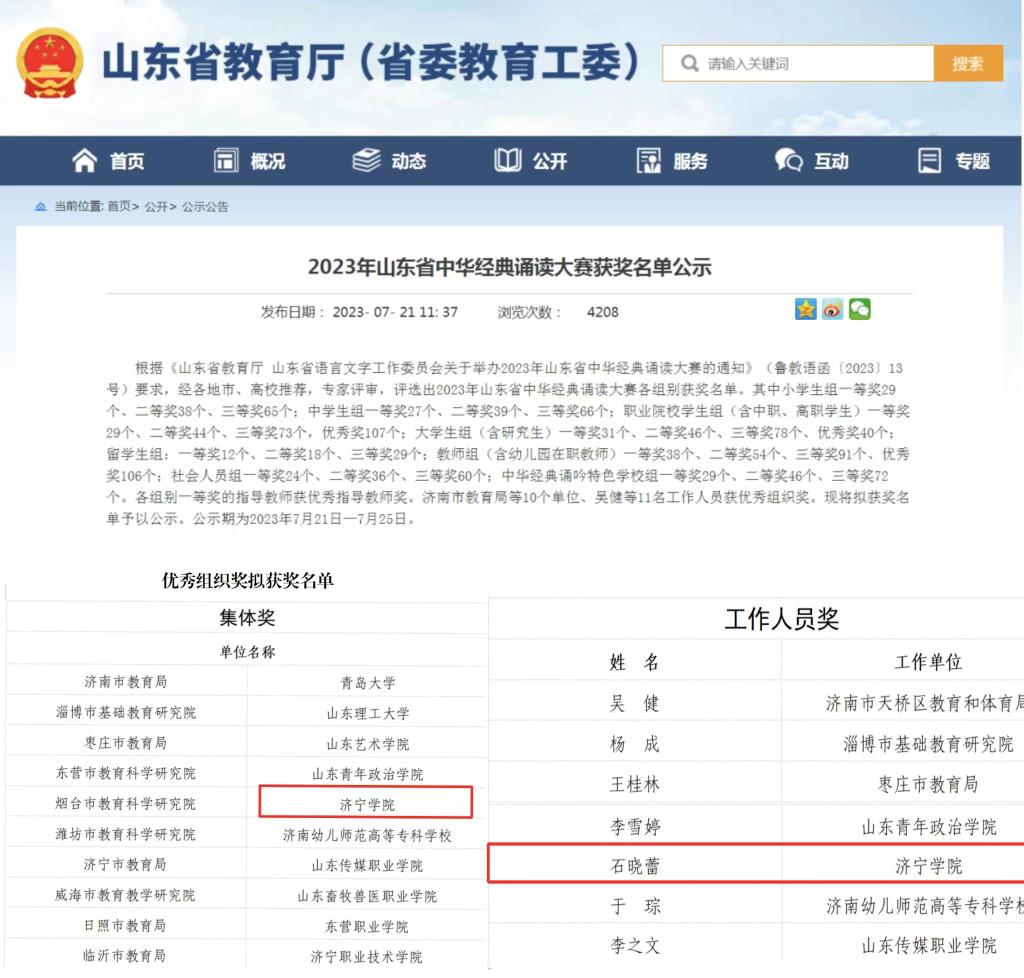Go to 首页 via breadcrumb link
The image size is (1024, 978).
click(119, 207)
